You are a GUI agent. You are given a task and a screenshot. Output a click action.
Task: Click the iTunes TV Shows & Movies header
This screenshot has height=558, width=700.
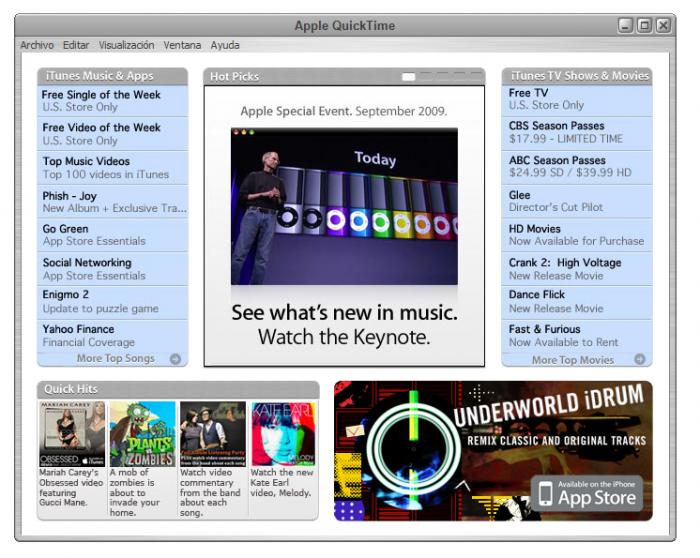[x=577, y=76]
